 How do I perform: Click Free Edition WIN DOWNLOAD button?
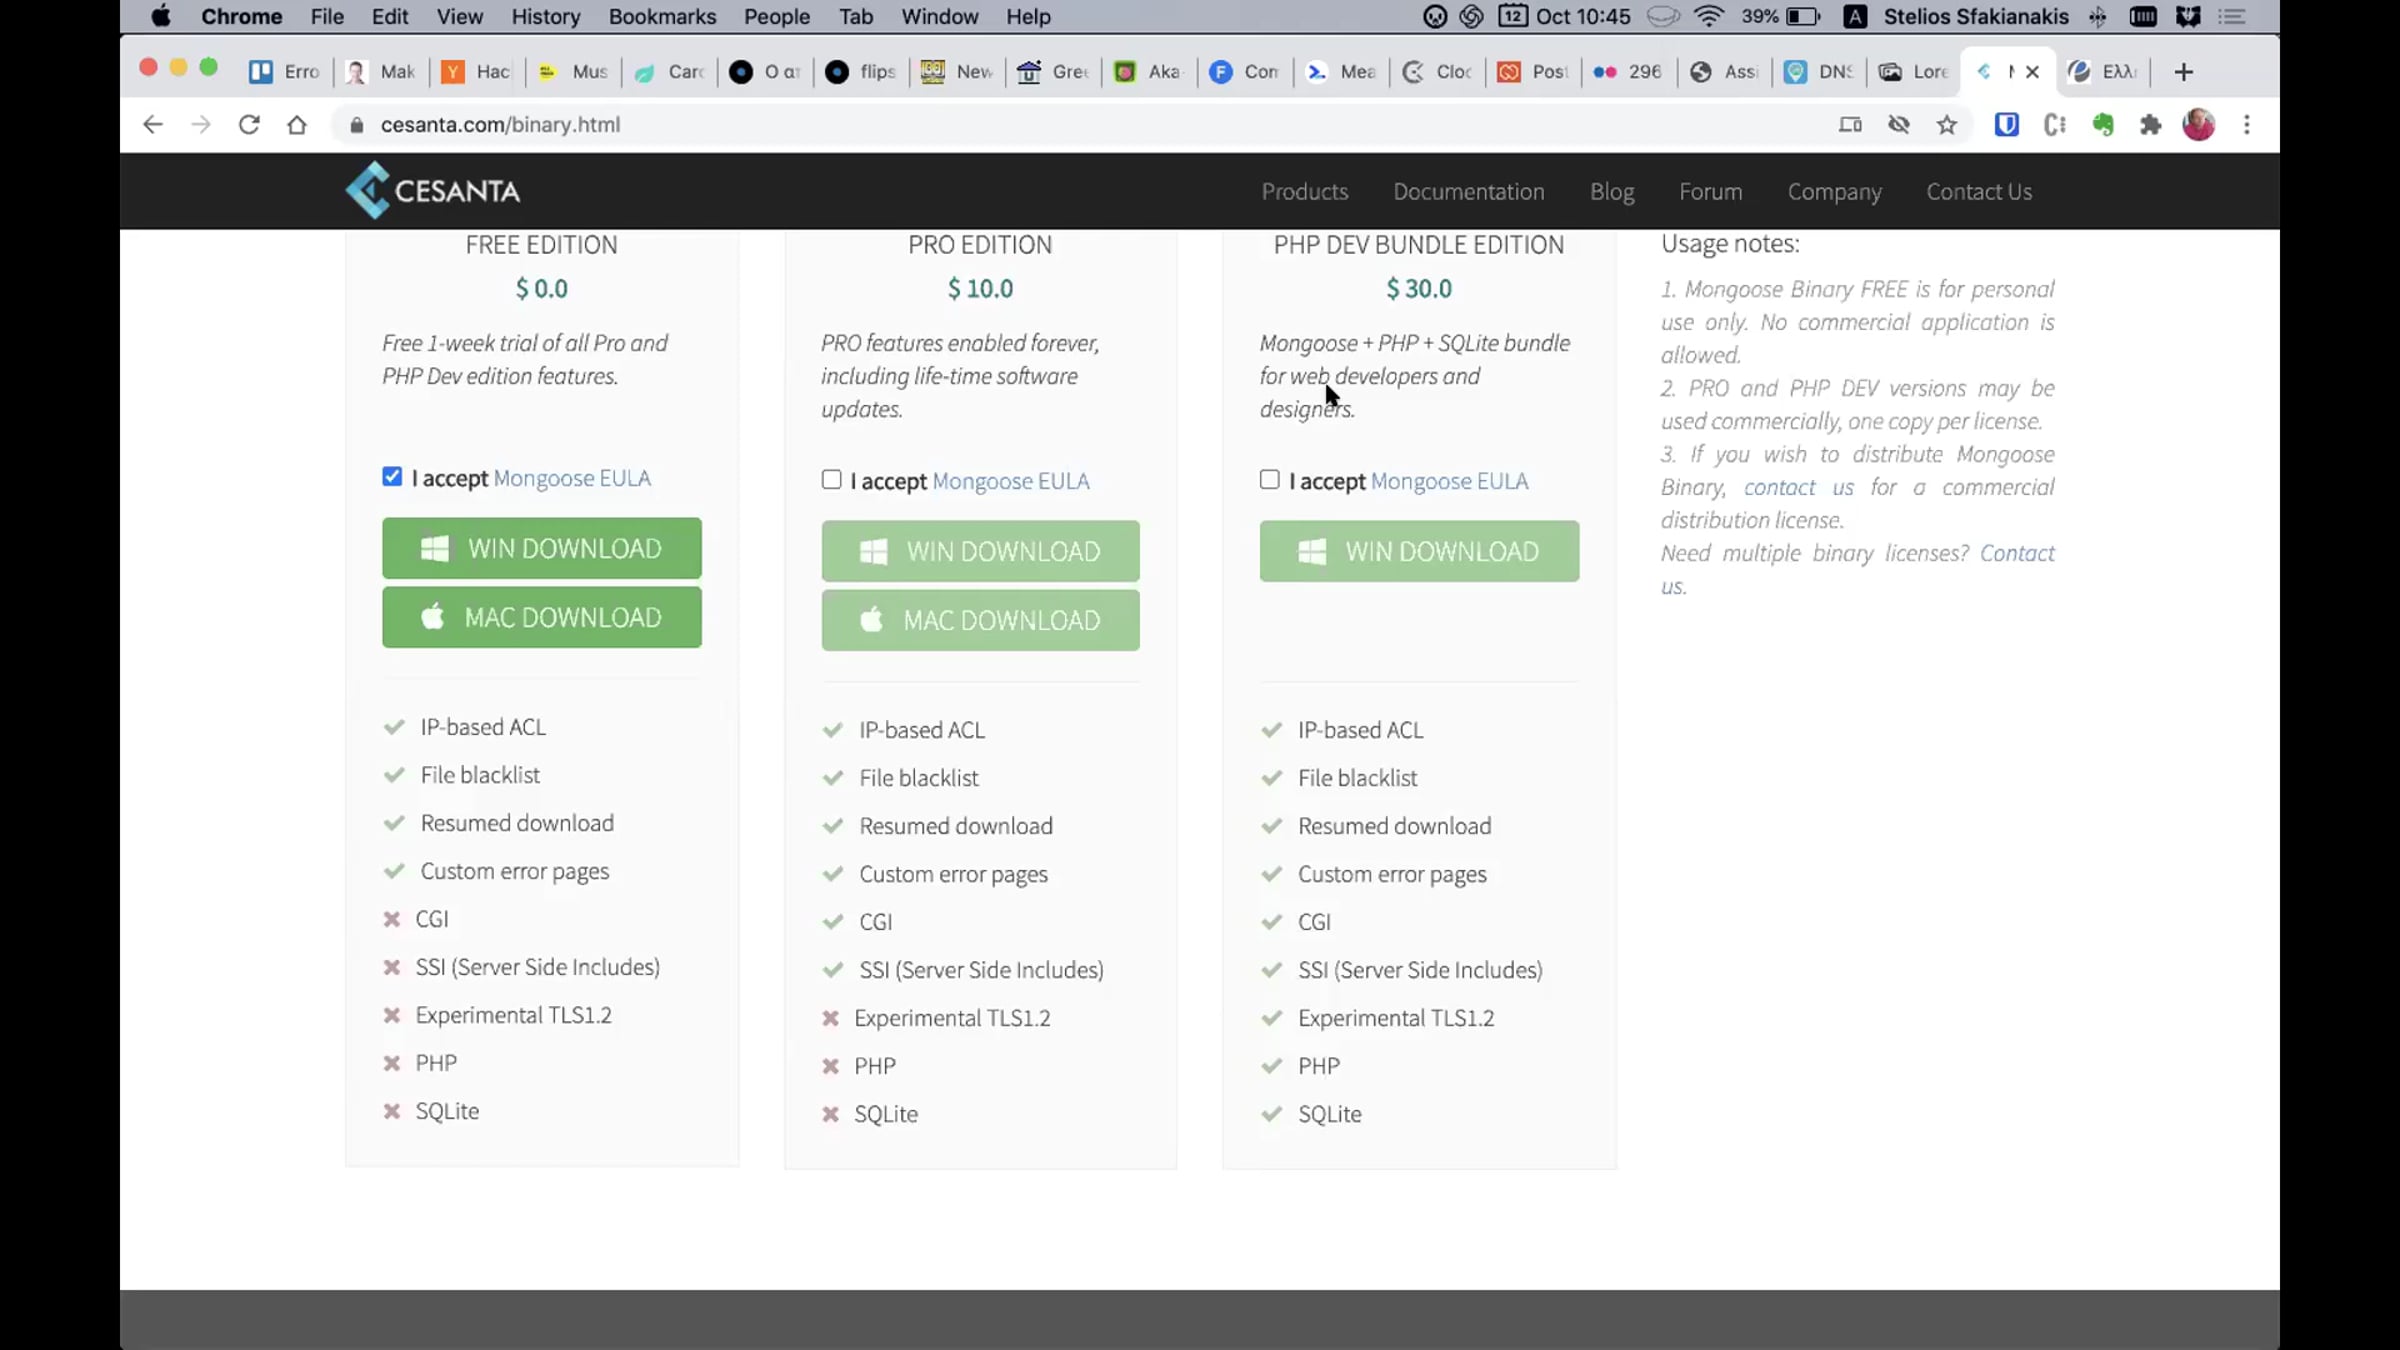[x=542, y=548]
